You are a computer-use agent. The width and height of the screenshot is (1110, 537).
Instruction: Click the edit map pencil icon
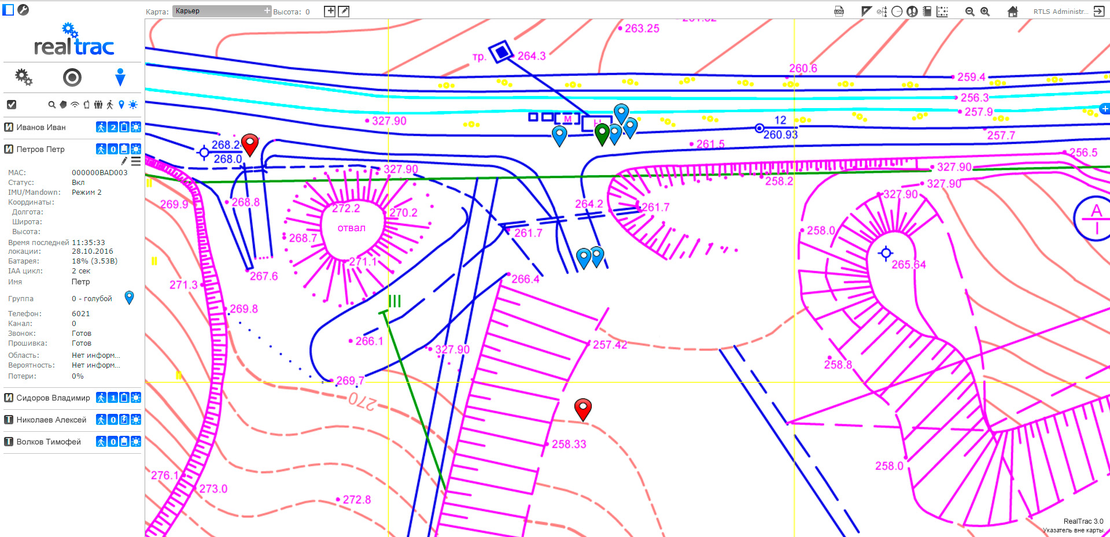(x=344, y=12)
